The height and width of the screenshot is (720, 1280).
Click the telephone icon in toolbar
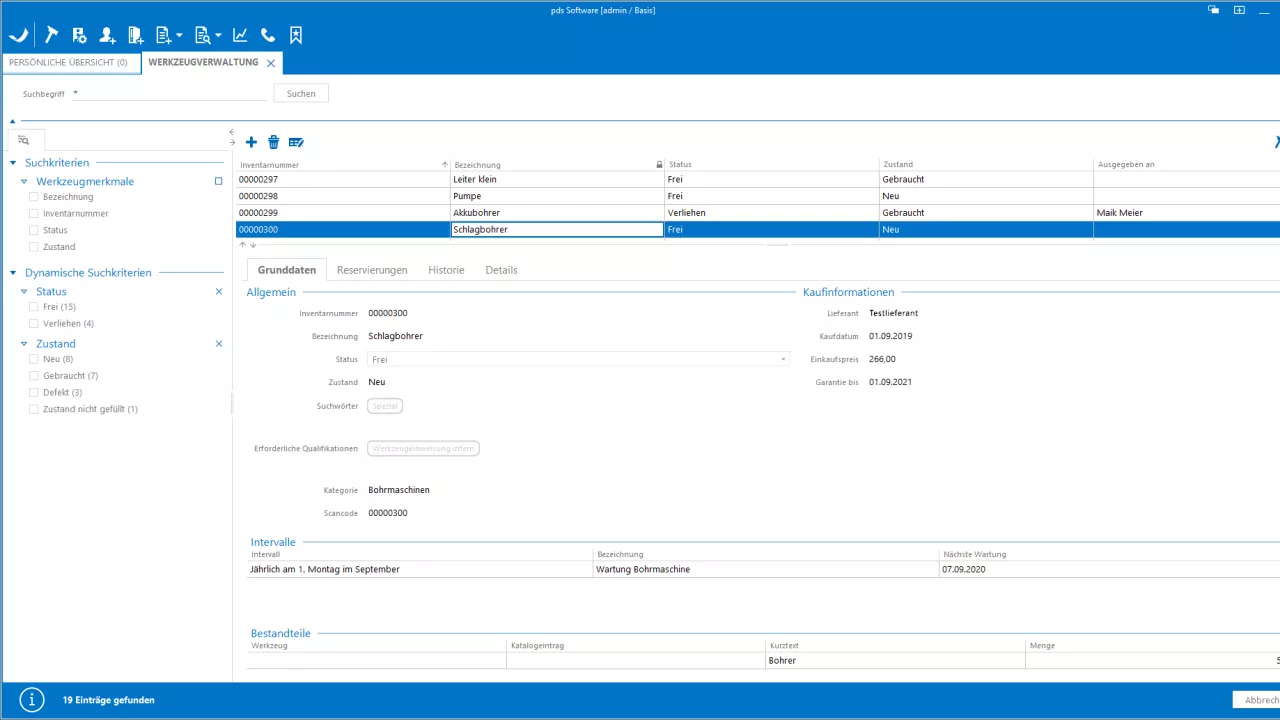point(268,35)
